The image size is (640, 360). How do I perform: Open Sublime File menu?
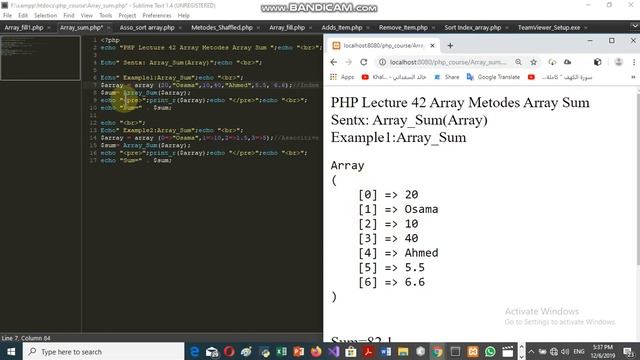point(7,16)
